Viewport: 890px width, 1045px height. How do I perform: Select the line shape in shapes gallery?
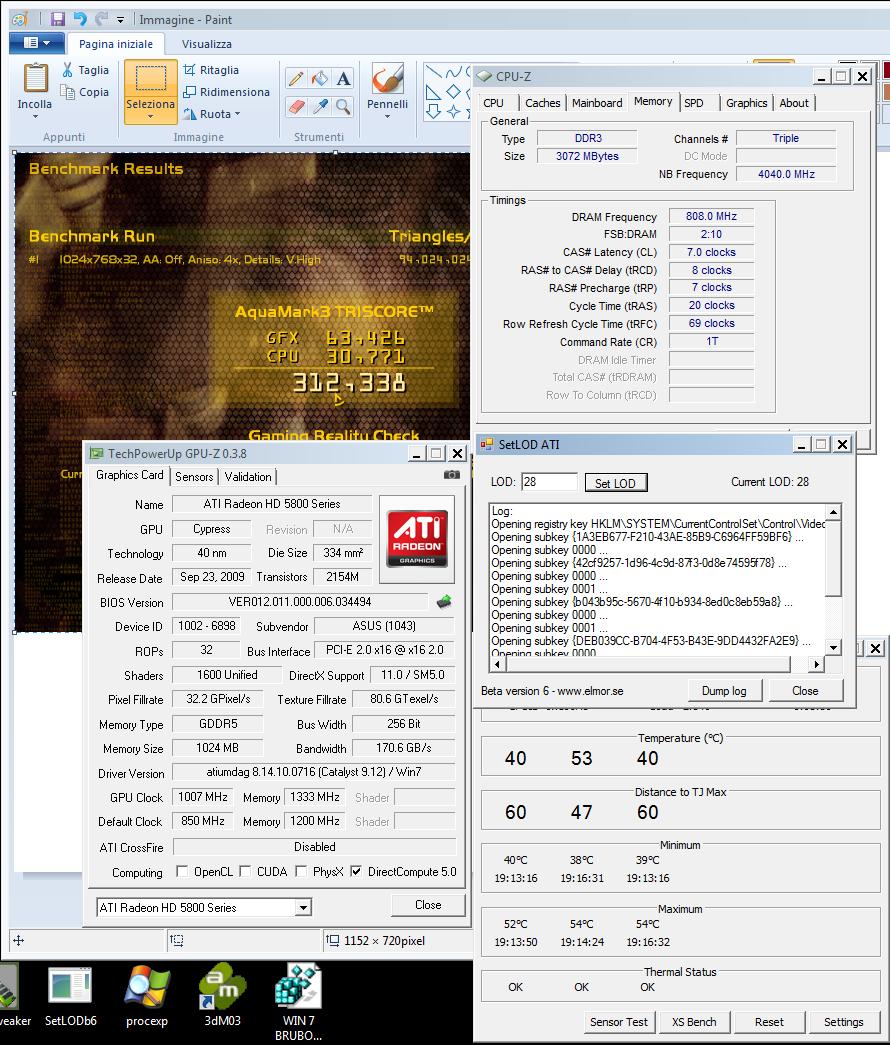coord(433,72)
